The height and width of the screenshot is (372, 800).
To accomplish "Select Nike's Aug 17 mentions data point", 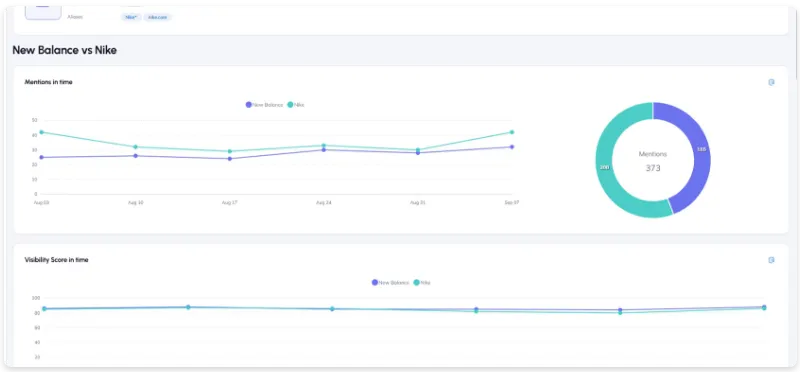I will pyautogui.click(x=230, y=151).
